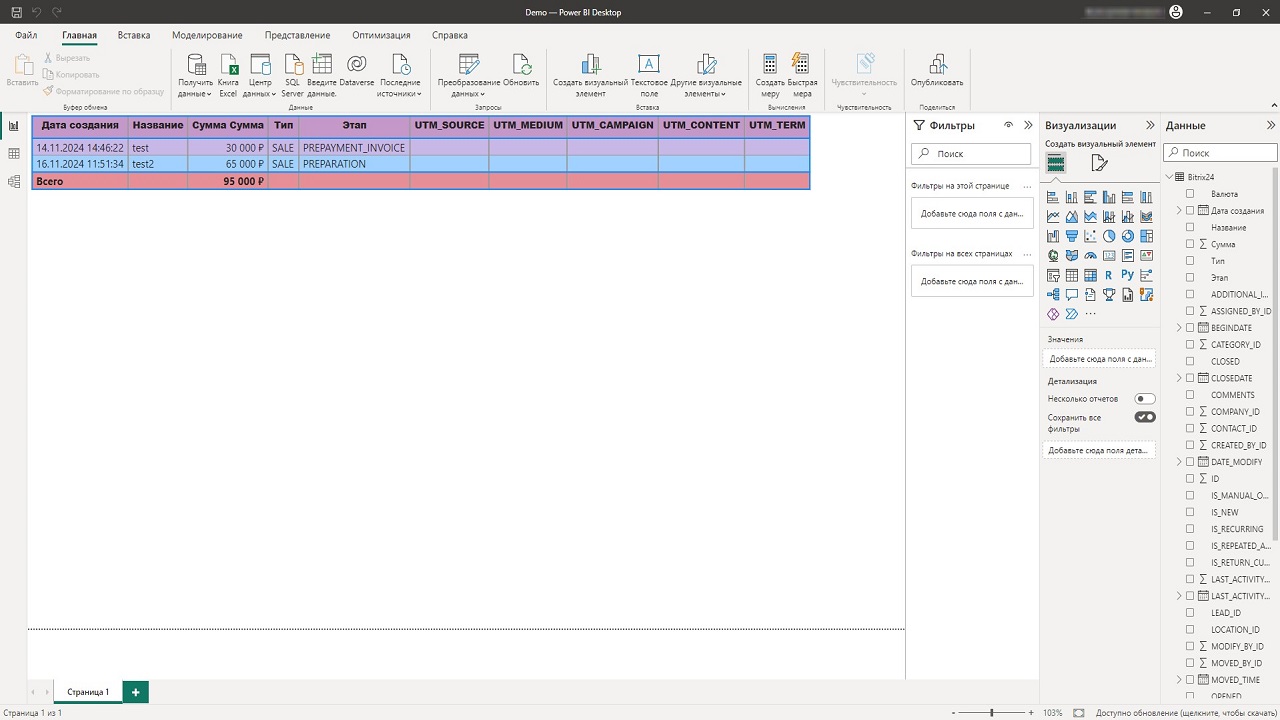1280x720 pixels.
Task: Click the SQL Server data source icon
Action: [292, 66]
